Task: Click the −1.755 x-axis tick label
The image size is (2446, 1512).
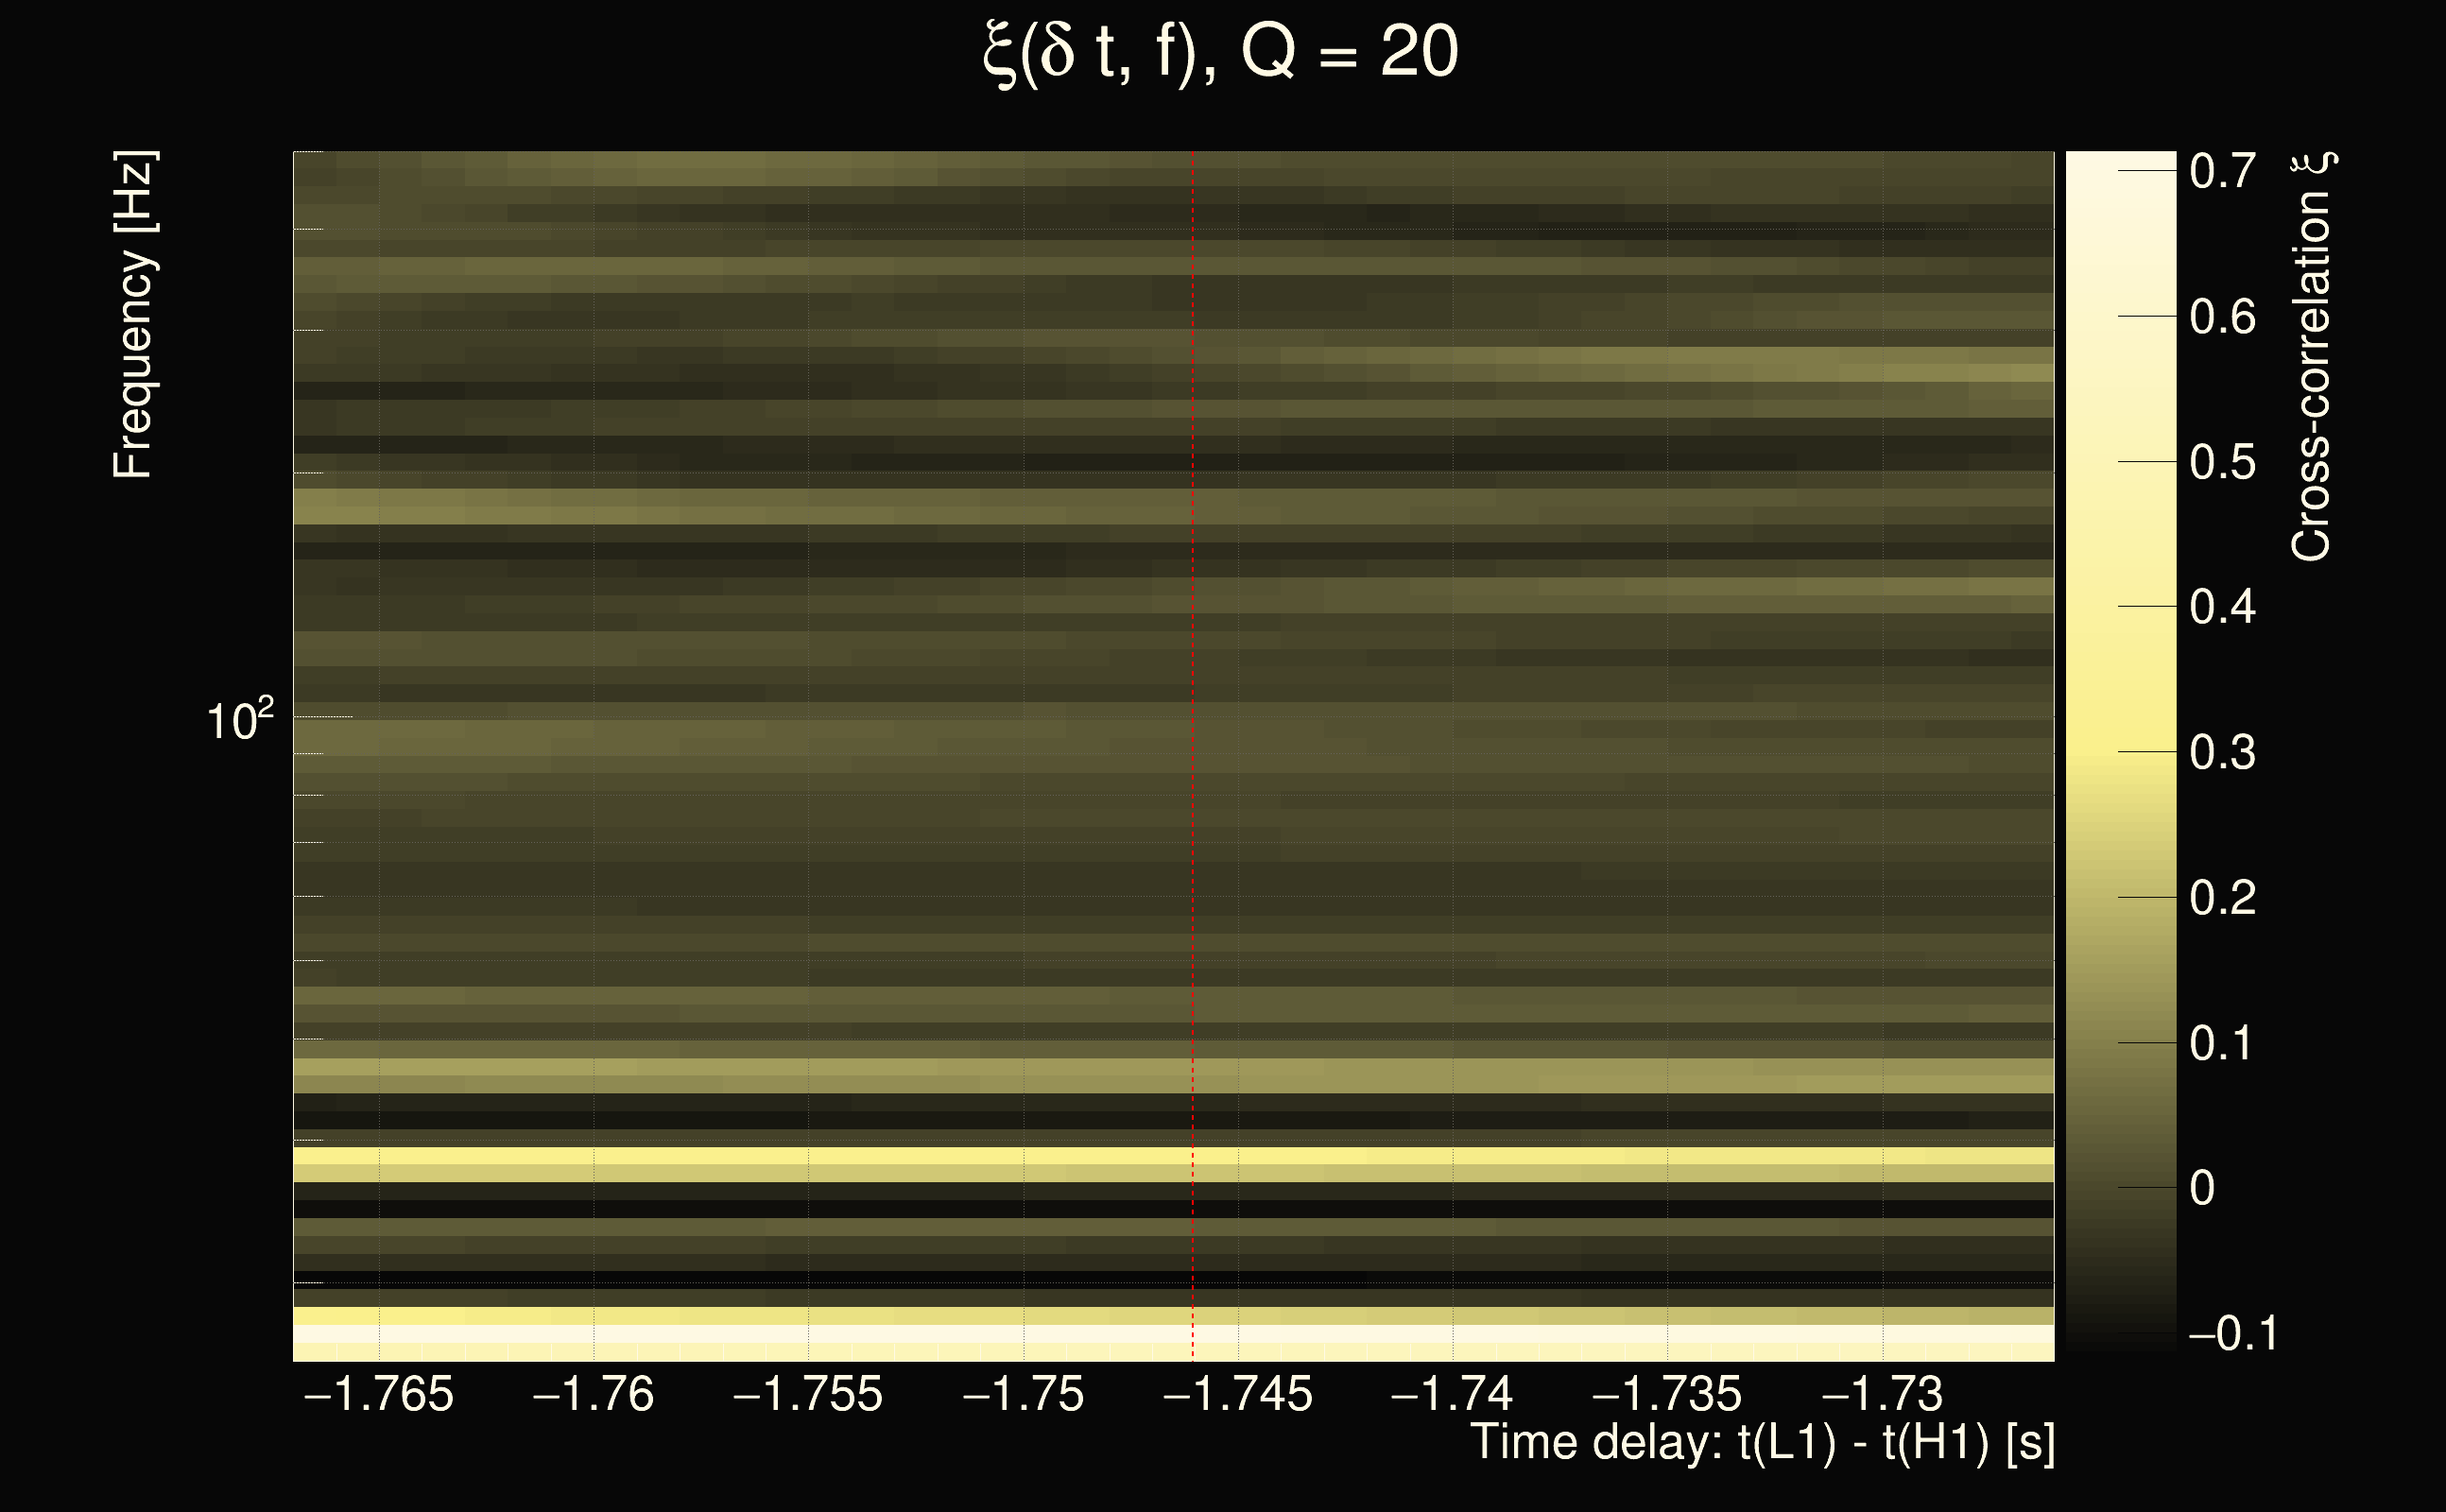Action: pyautogui.click(x=808, y=1394)
